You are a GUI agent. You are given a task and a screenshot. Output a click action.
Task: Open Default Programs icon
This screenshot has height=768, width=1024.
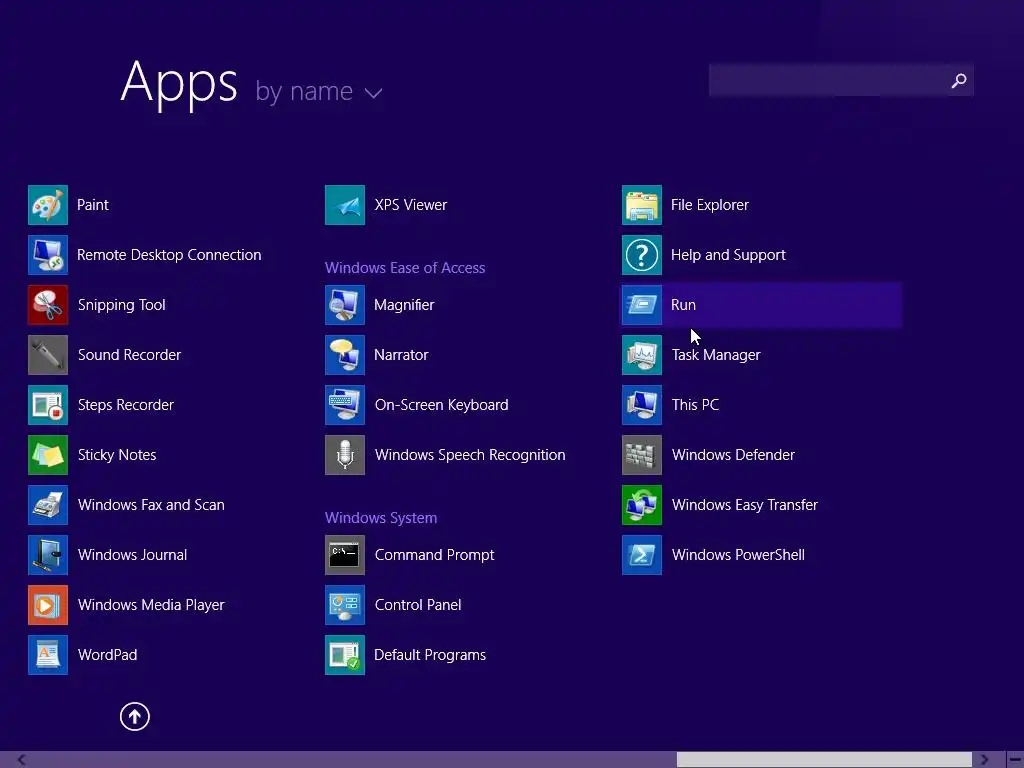pos(345,655)
